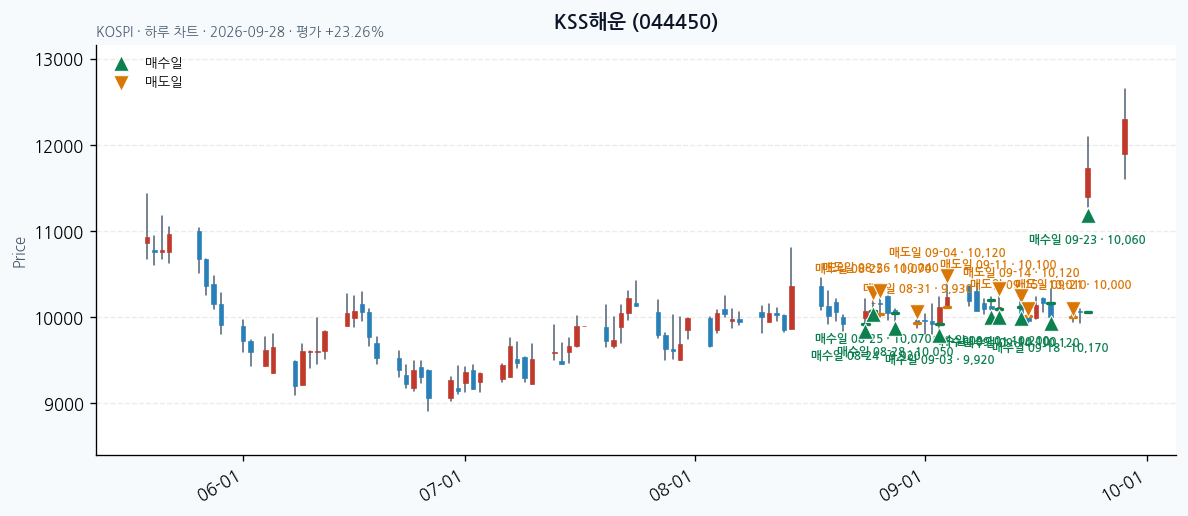The width and height of the screenshot is (1188, 516).
Task: Click the 매도일 09-11 · 10,100 label
Action: (x=998, y=263)
